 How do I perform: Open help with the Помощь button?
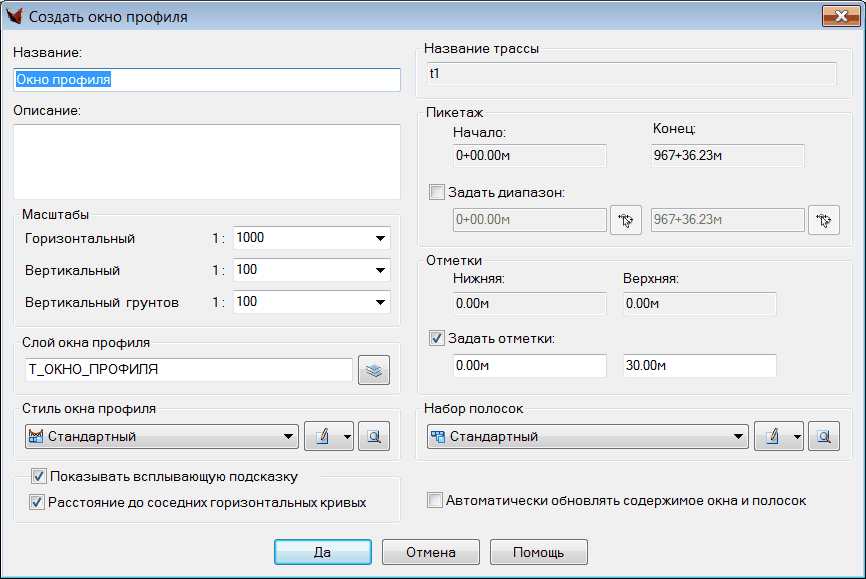coord(538,552)
